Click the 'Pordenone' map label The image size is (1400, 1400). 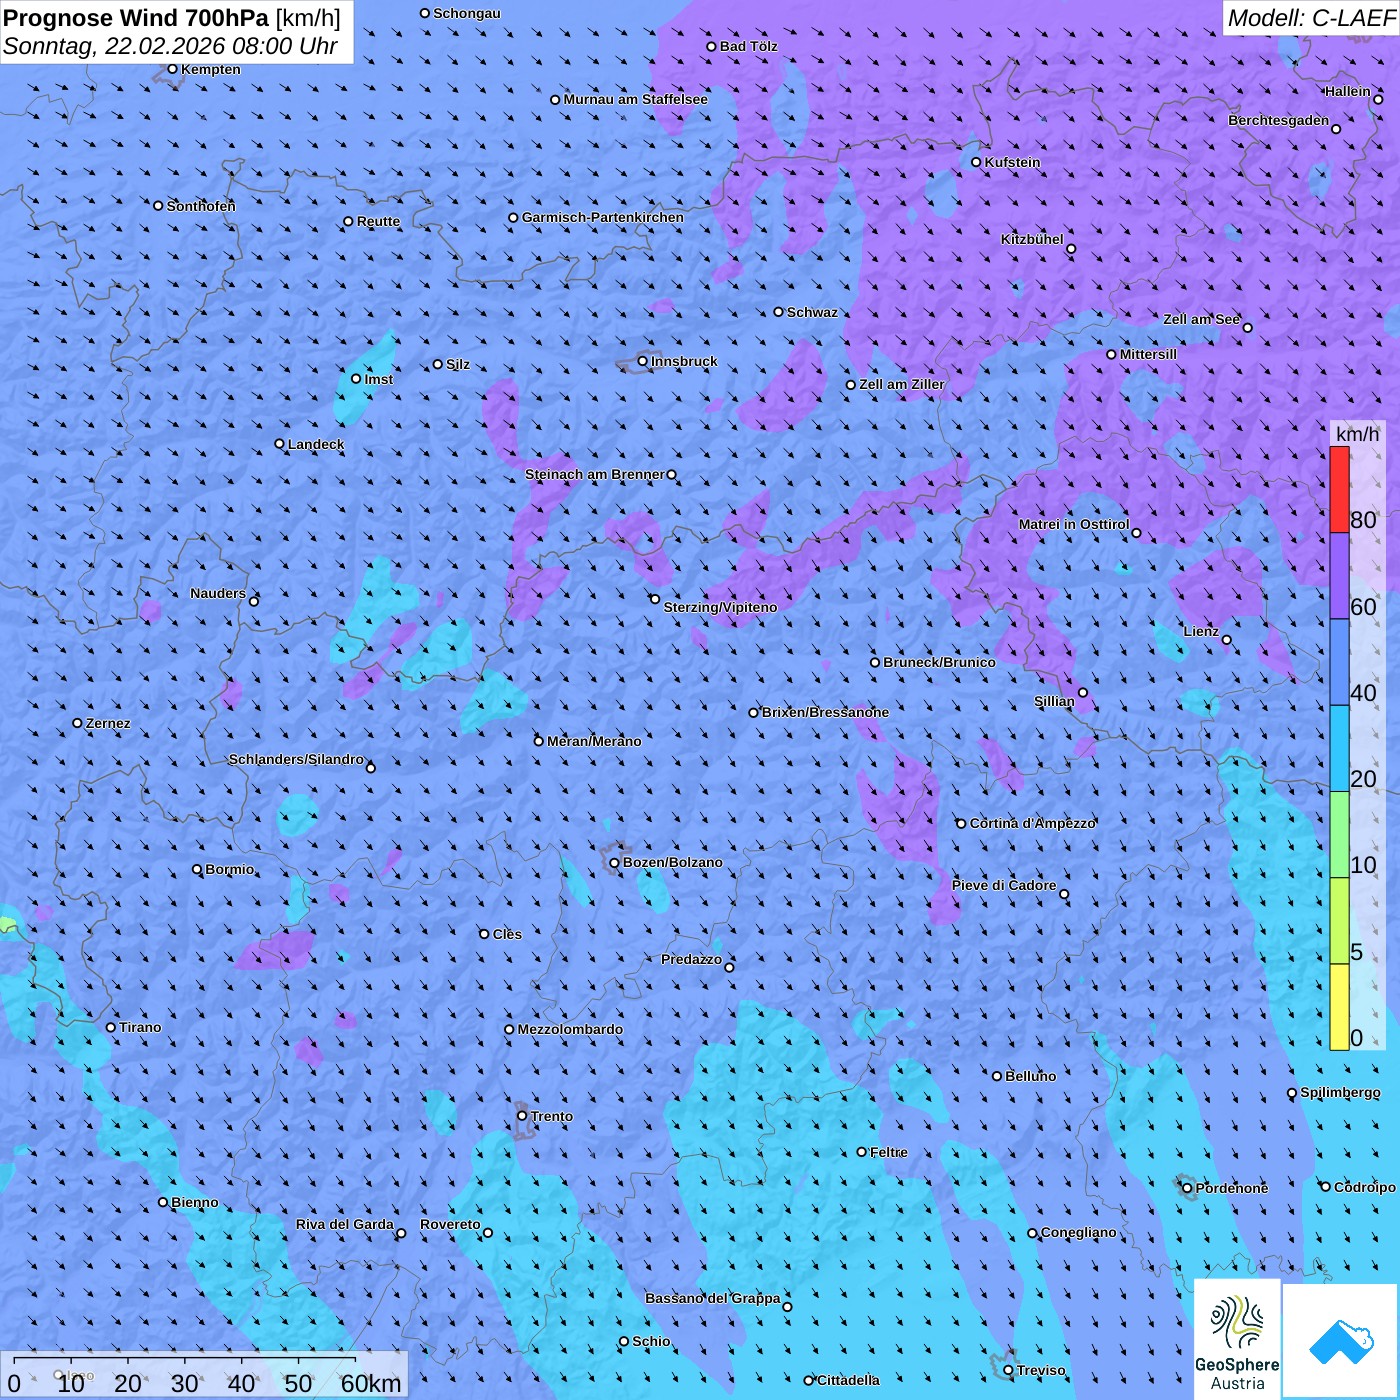coord(1232,1188)
